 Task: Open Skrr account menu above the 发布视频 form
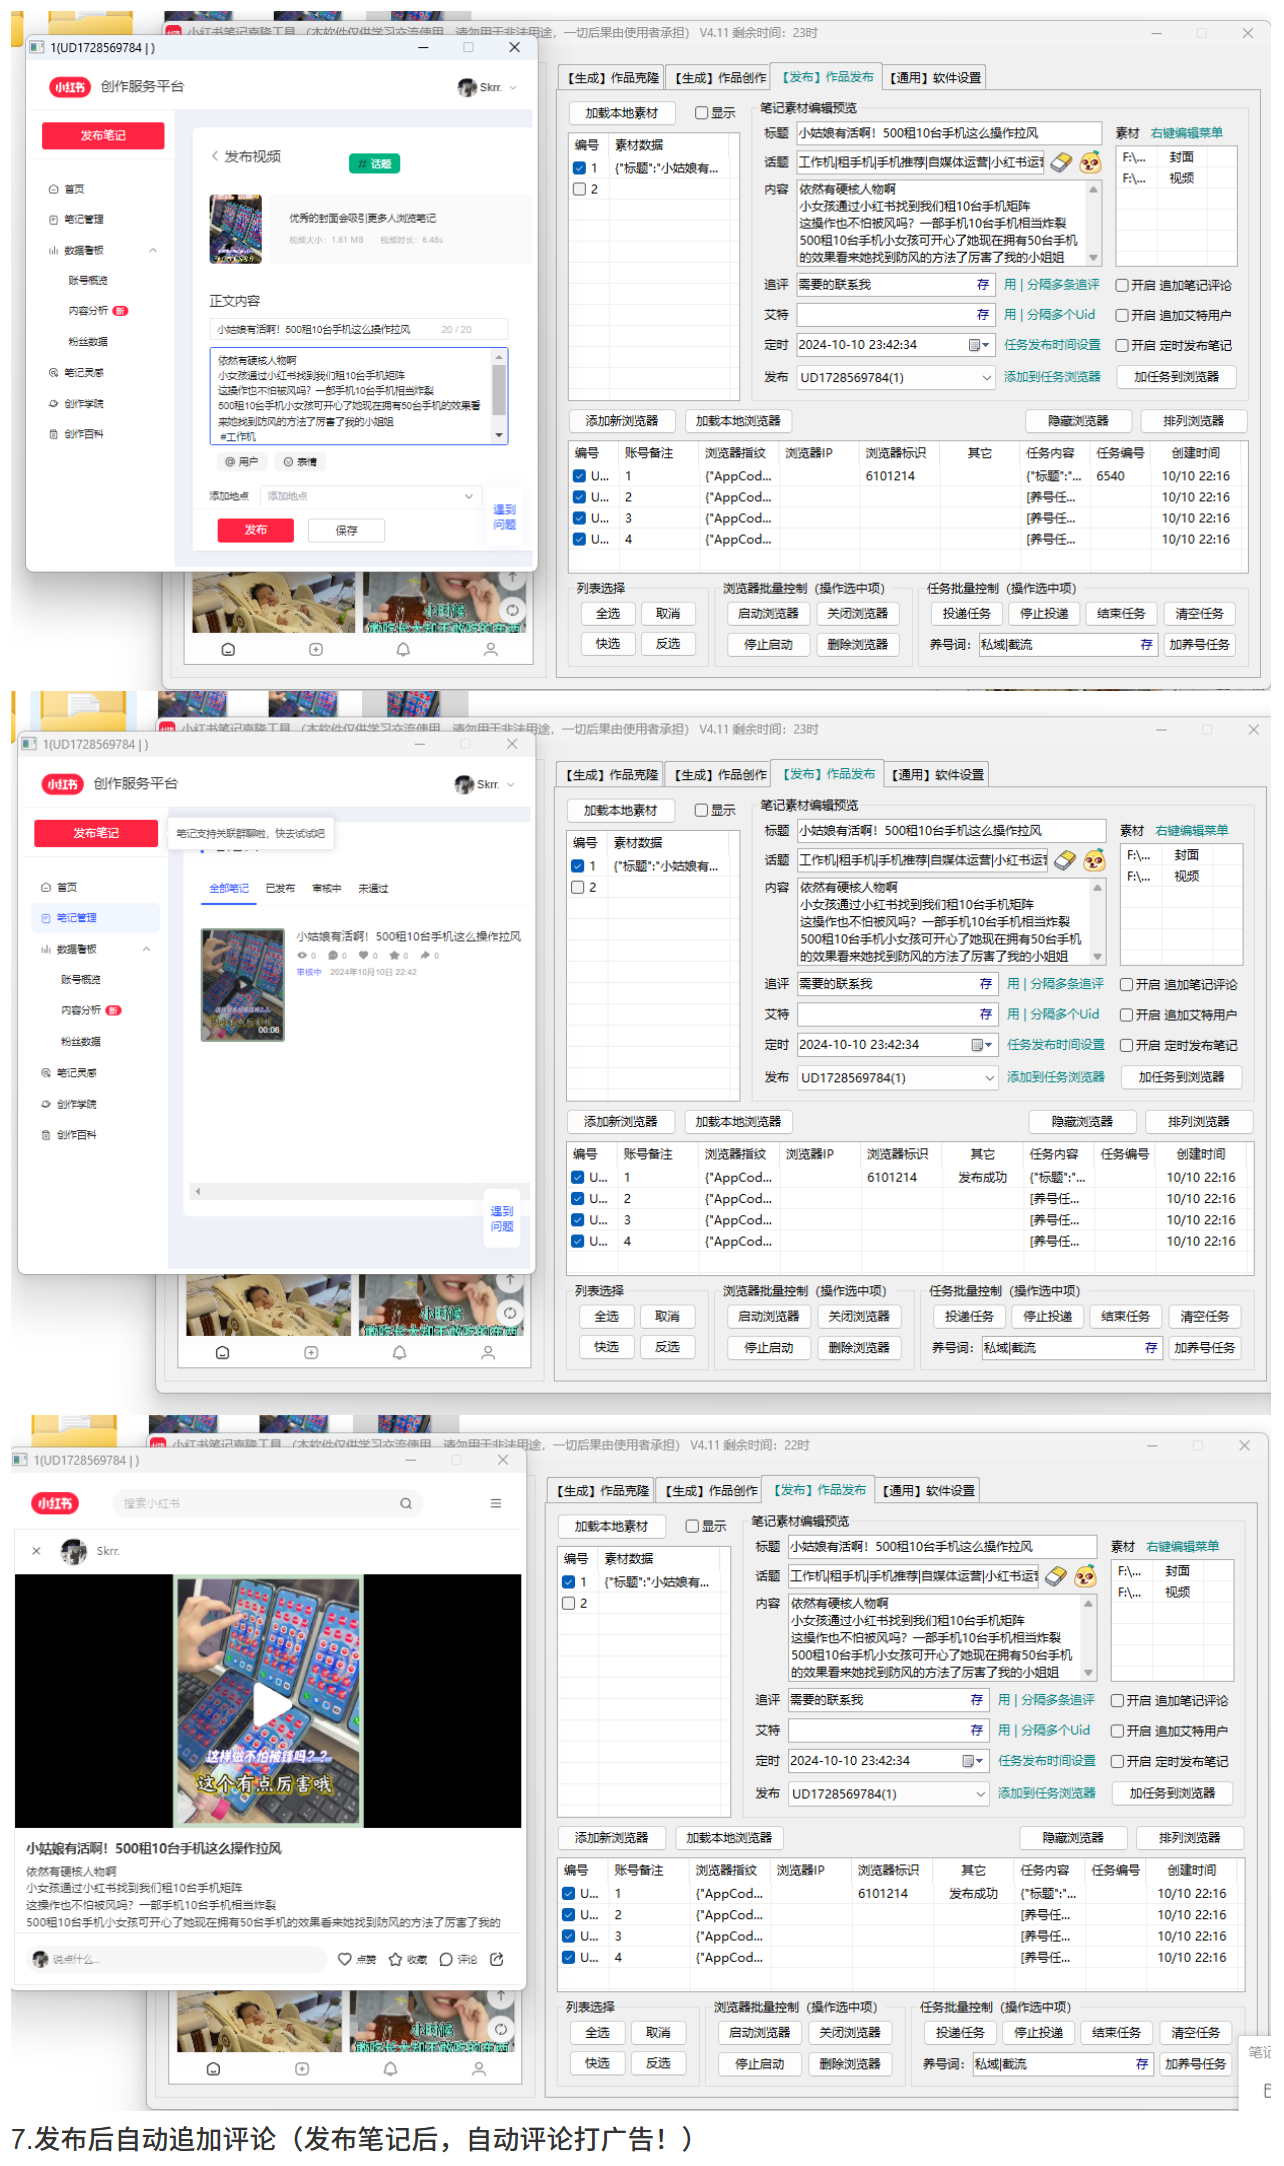click(488, 87)
